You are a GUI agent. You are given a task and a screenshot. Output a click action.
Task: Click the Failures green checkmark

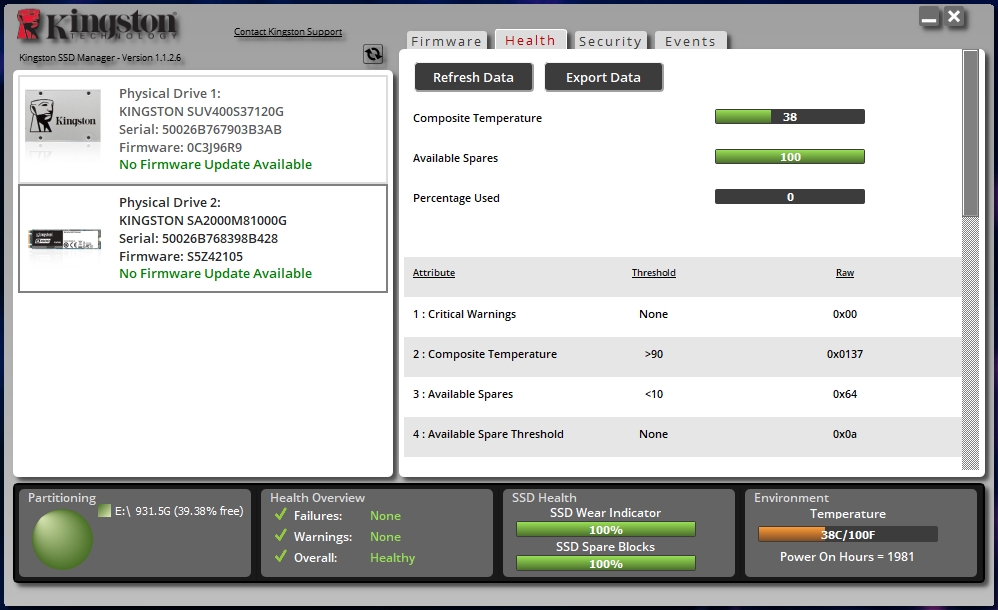[281, 514]
